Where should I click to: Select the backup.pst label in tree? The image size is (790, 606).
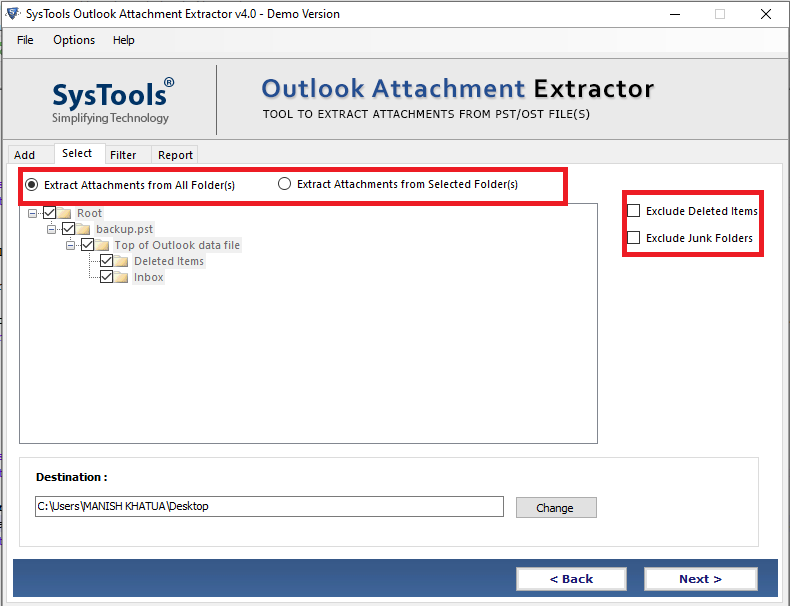pyautogui.click(x=124, y=229)
